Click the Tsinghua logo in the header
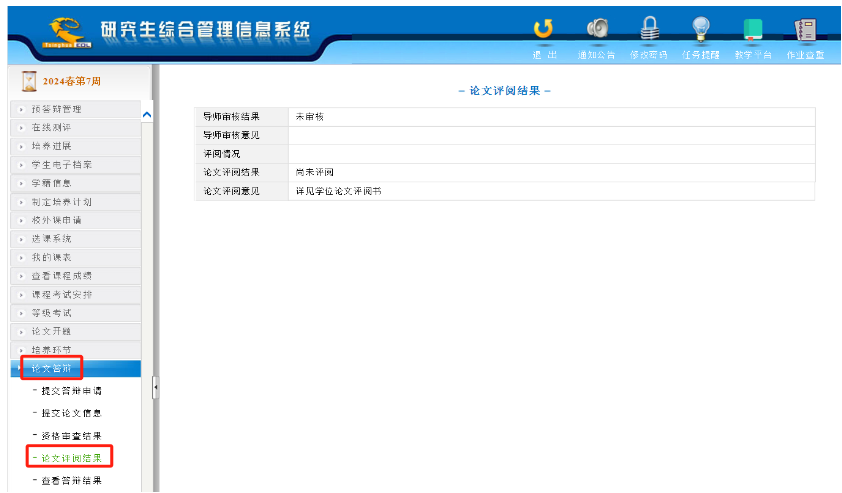Viewport: 842px width, 493px height. [x=67, y=33]
